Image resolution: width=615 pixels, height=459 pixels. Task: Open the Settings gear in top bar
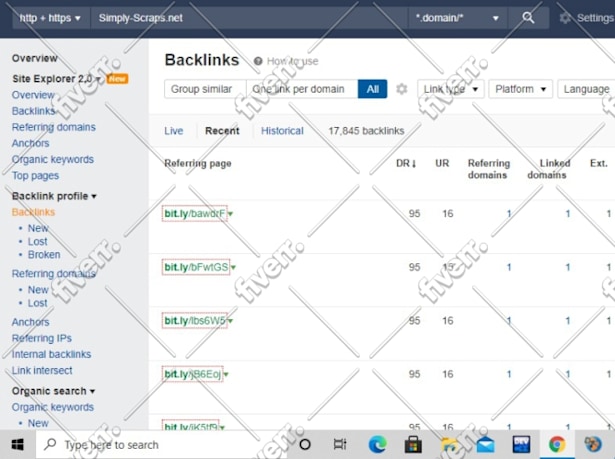click(565, 18)
